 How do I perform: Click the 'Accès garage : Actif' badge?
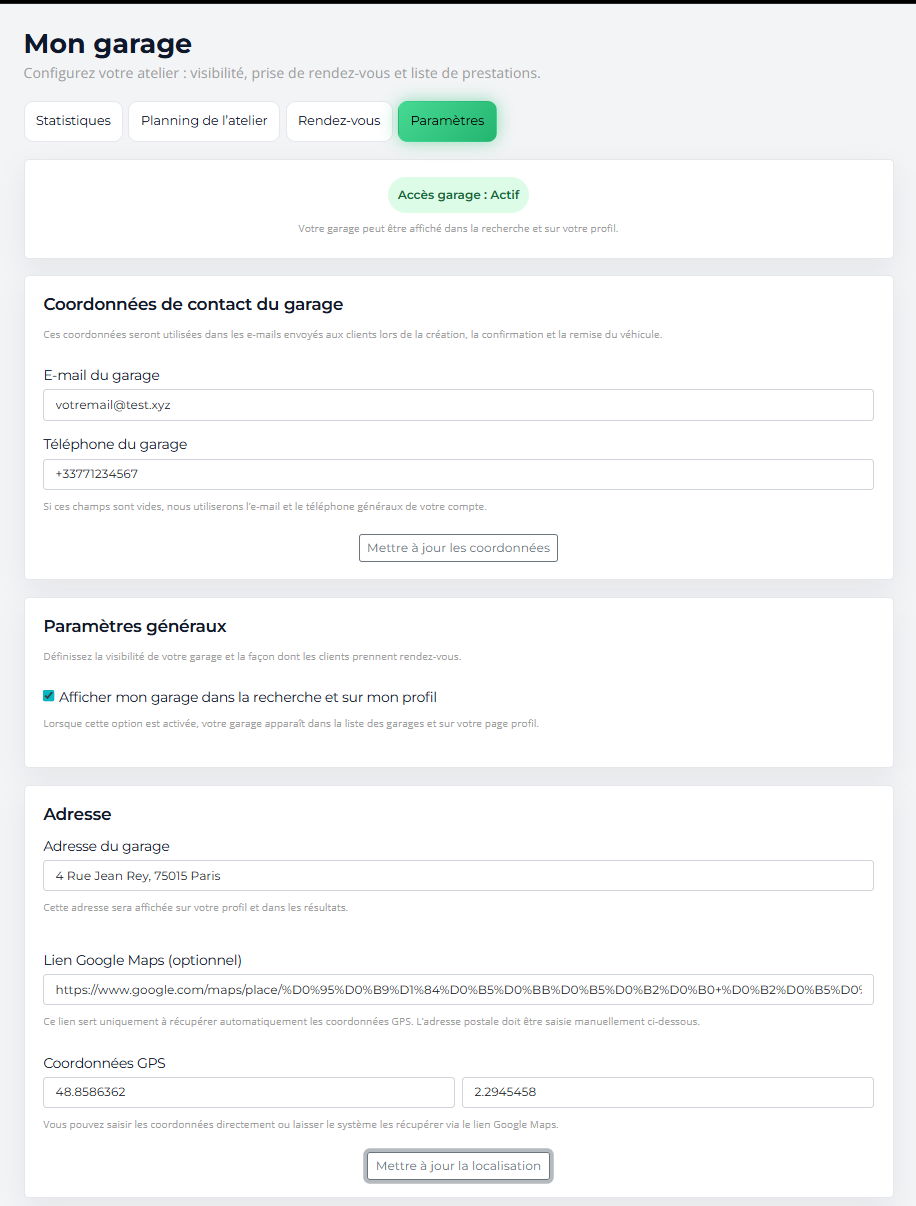click(458, 194)
